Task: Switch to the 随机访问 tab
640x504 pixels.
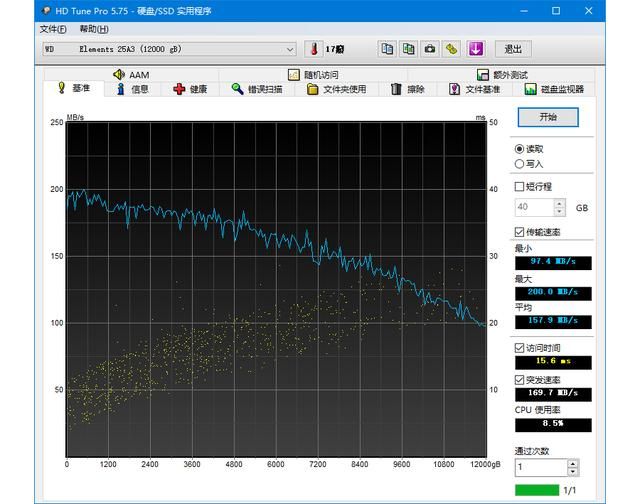Action: click(x=313, y=75)
